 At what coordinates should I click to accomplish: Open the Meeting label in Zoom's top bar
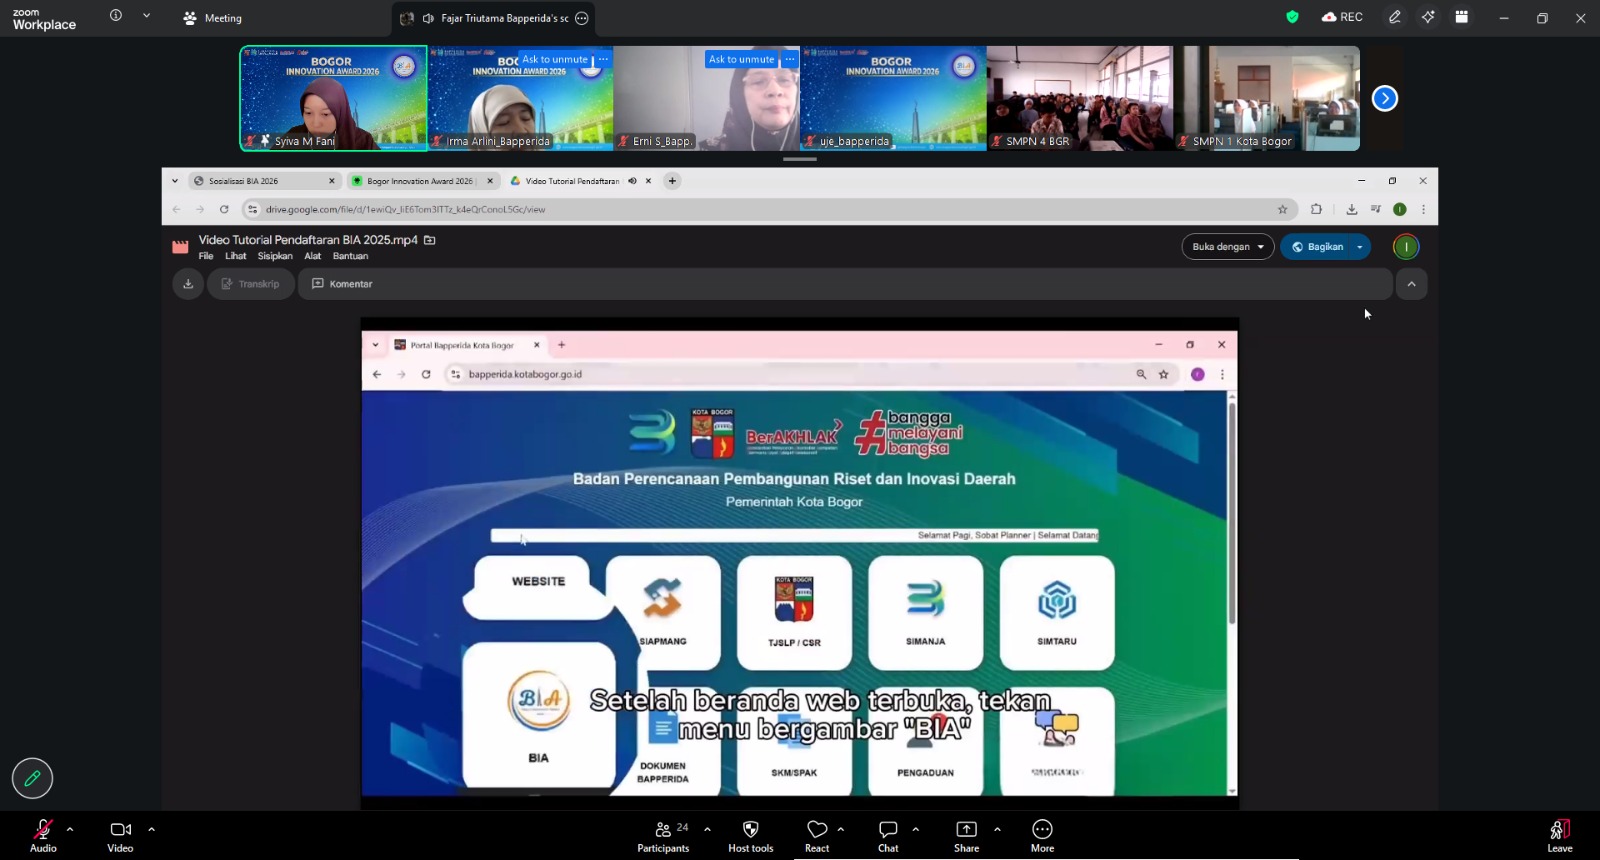pos(212,18)
